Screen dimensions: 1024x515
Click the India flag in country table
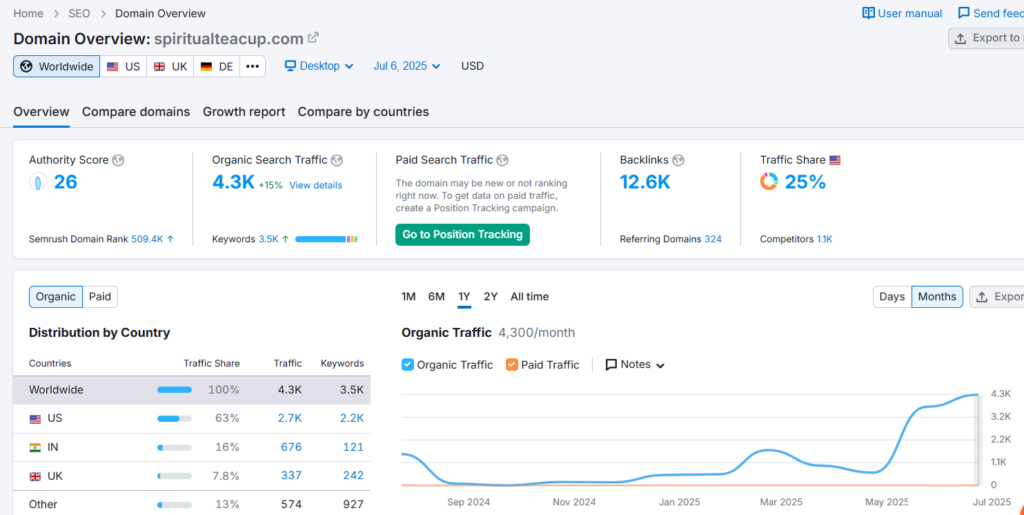pos(35,448)
